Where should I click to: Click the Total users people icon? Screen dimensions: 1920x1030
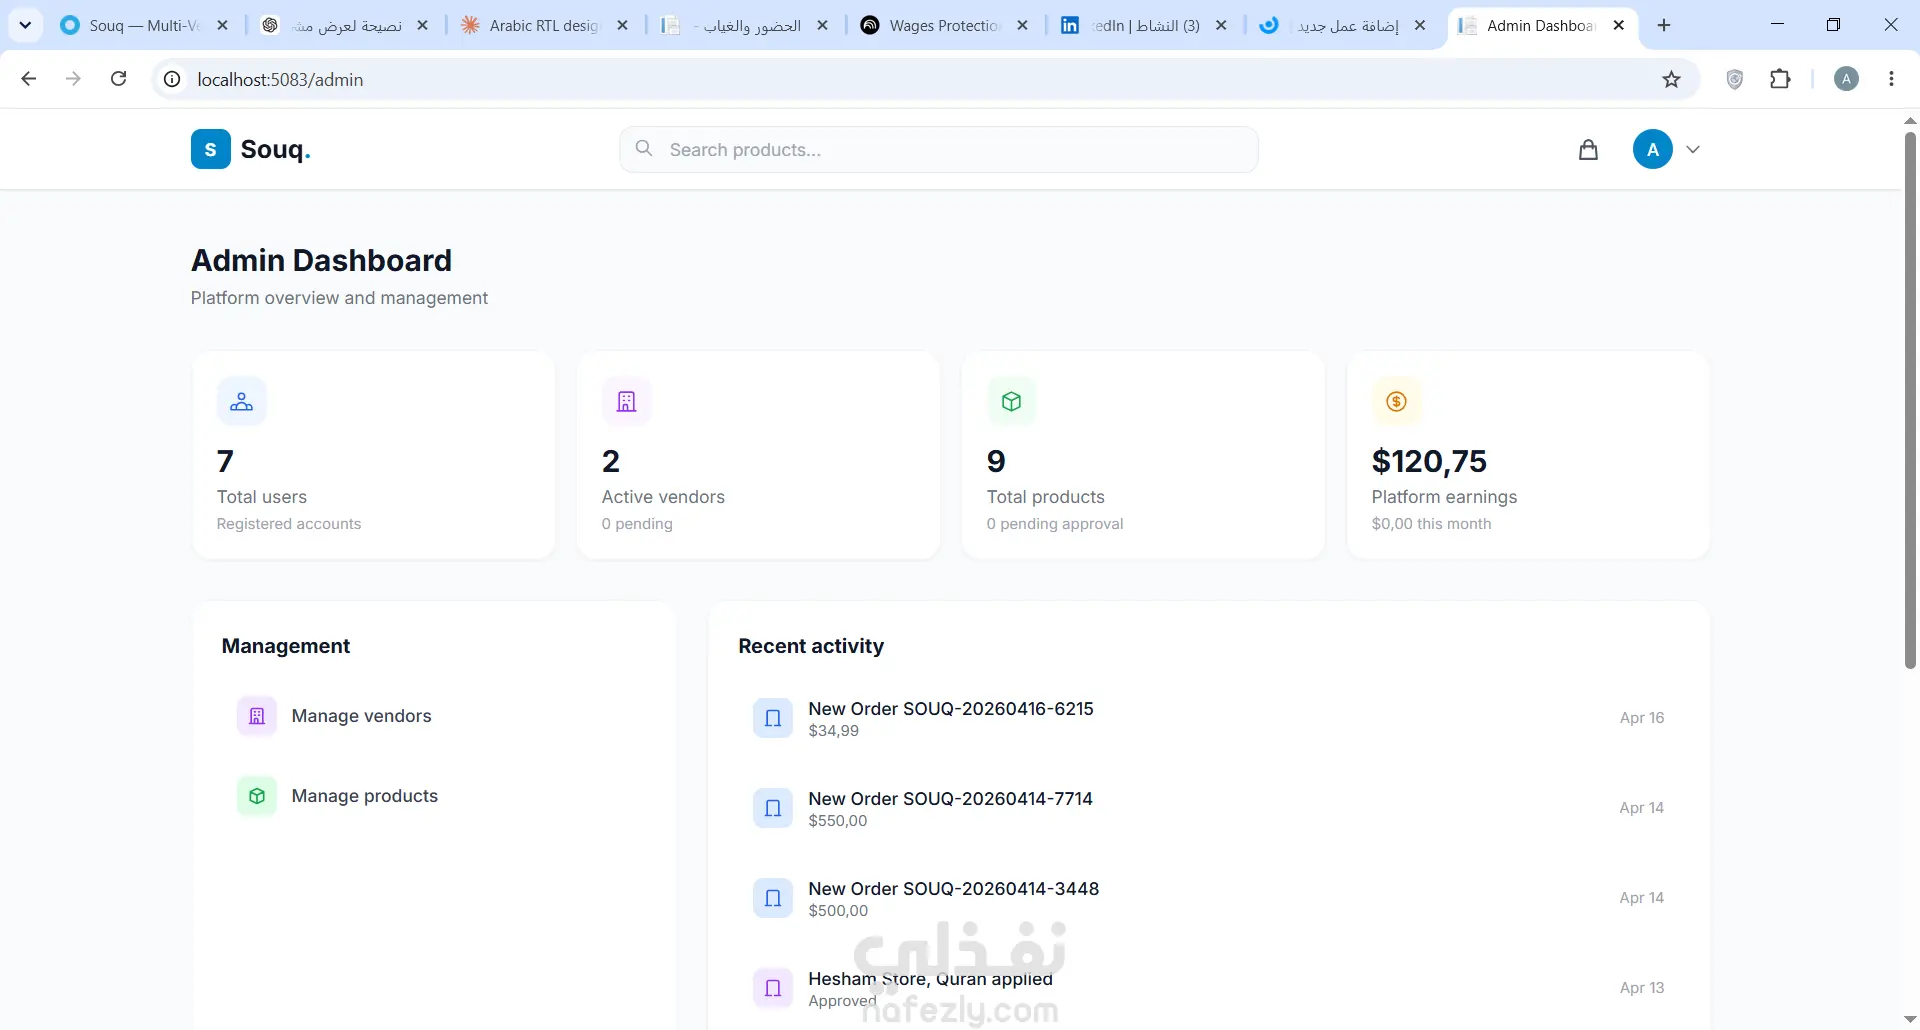pos(242,401)
